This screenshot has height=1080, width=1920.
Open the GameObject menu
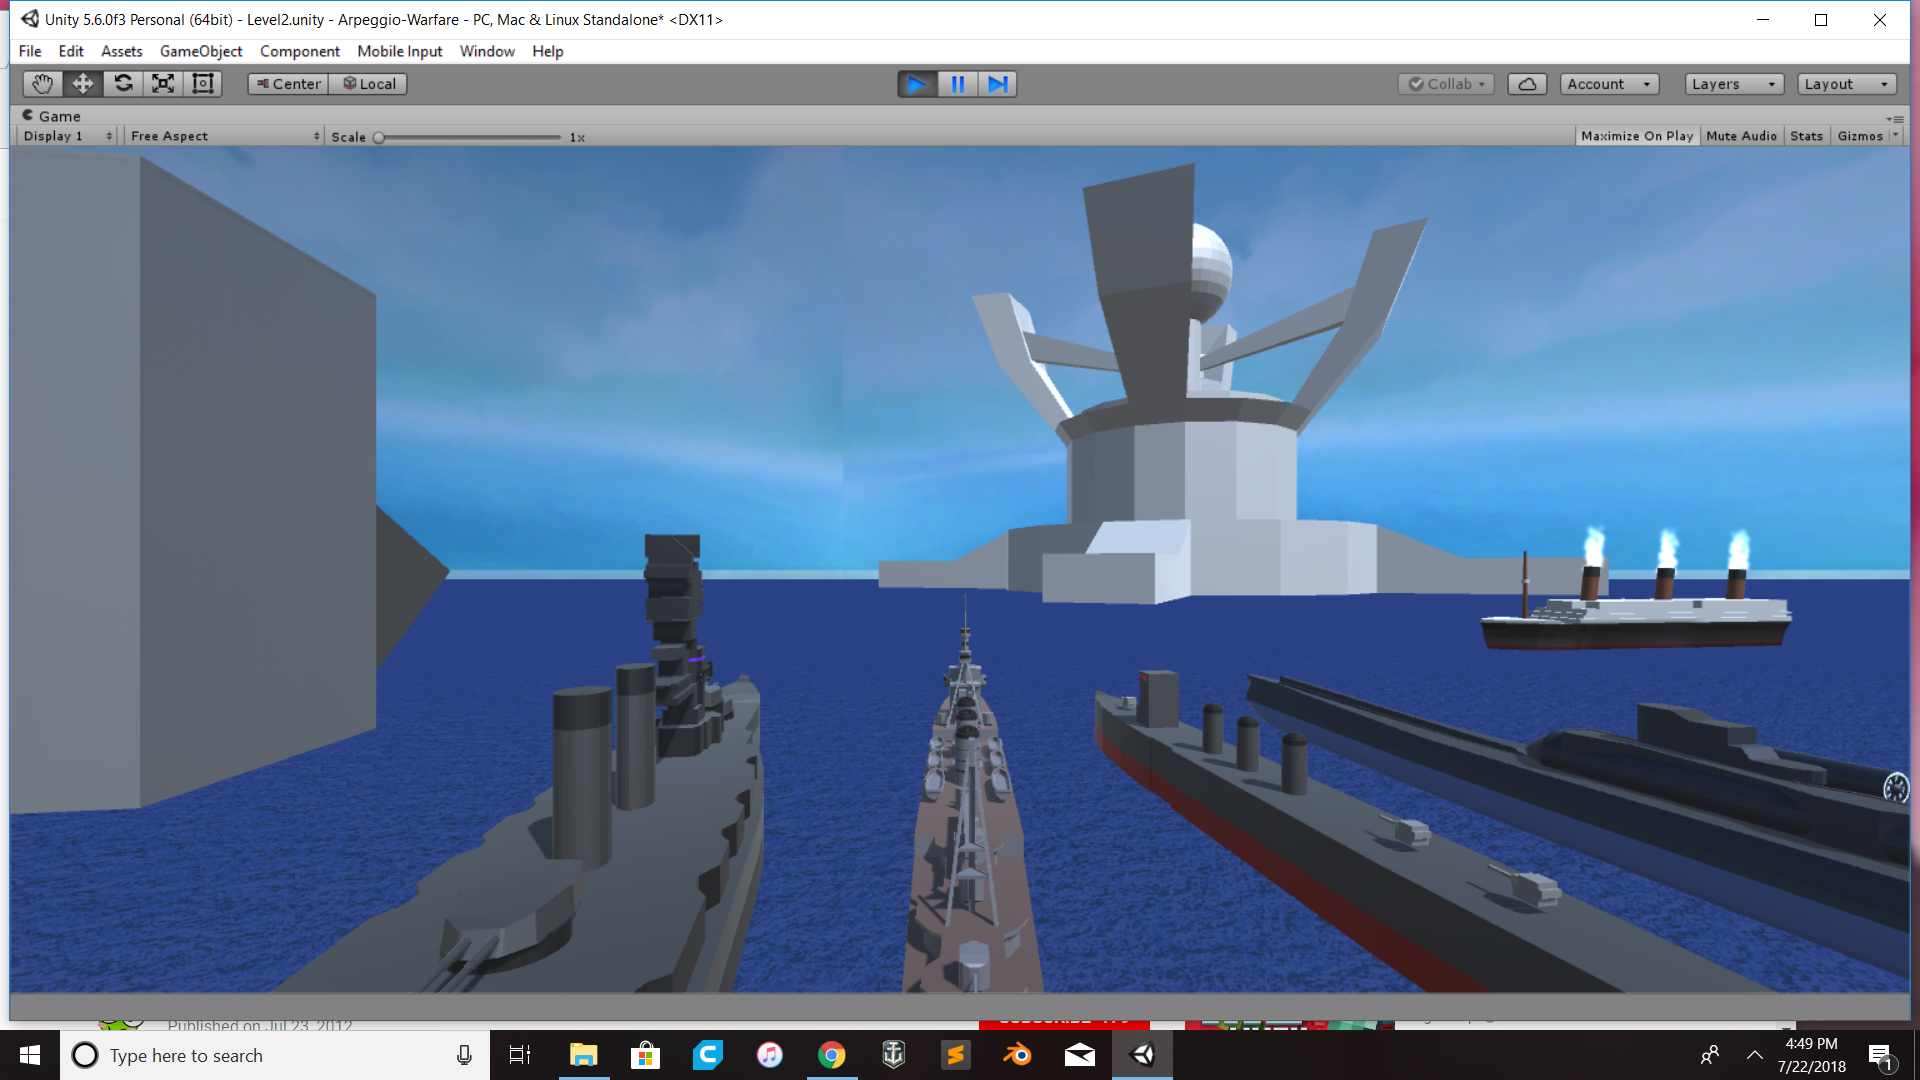[x=201, y=51]
